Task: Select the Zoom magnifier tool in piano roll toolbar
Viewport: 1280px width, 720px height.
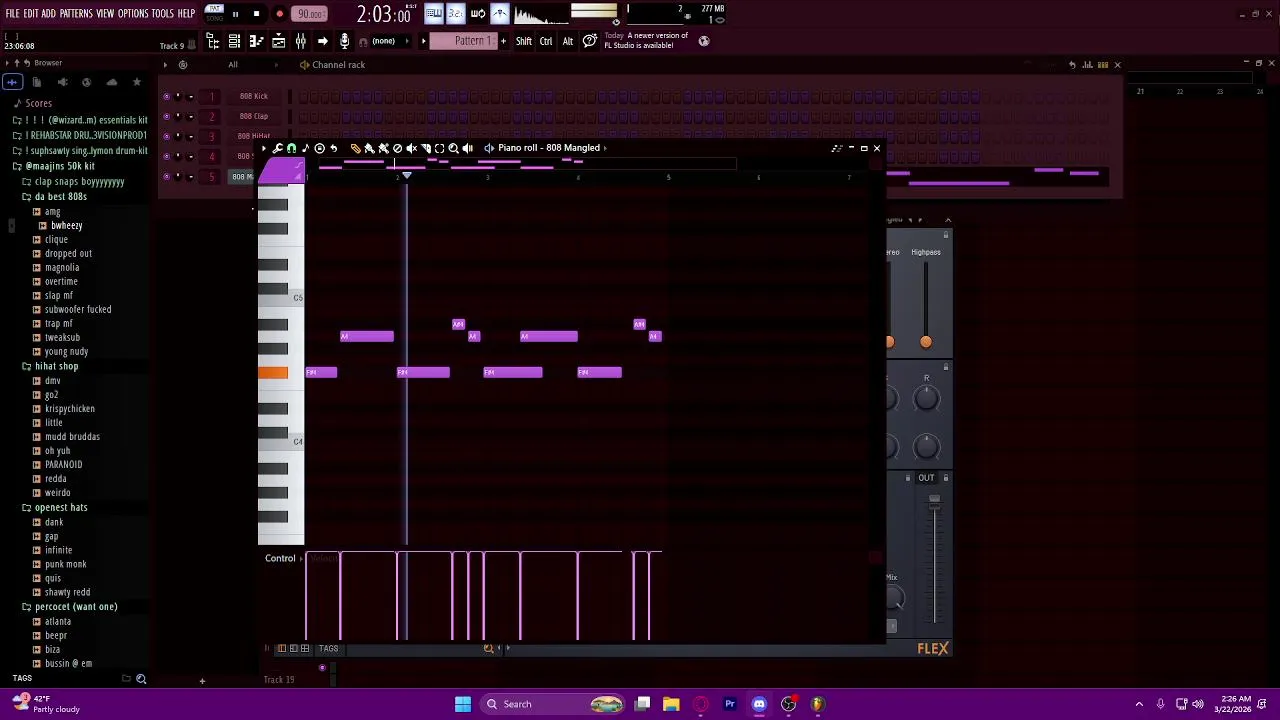Action: point(453,148)
